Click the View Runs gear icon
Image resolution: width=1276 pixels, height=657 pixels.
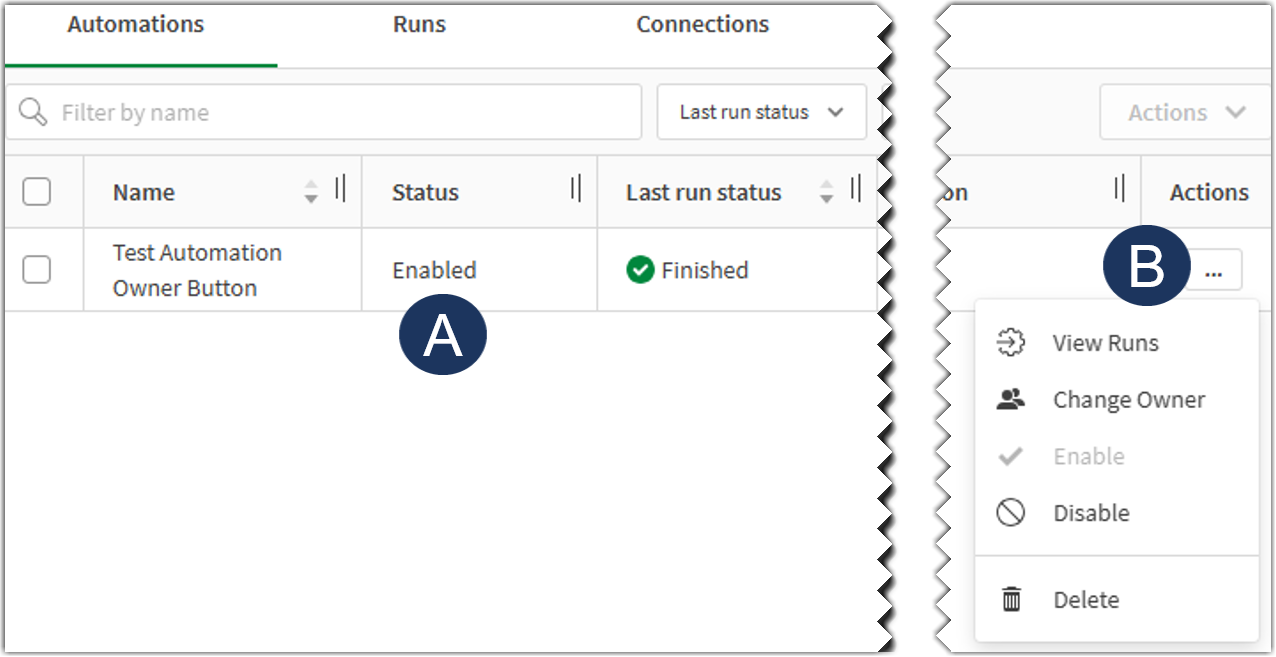1011,342
